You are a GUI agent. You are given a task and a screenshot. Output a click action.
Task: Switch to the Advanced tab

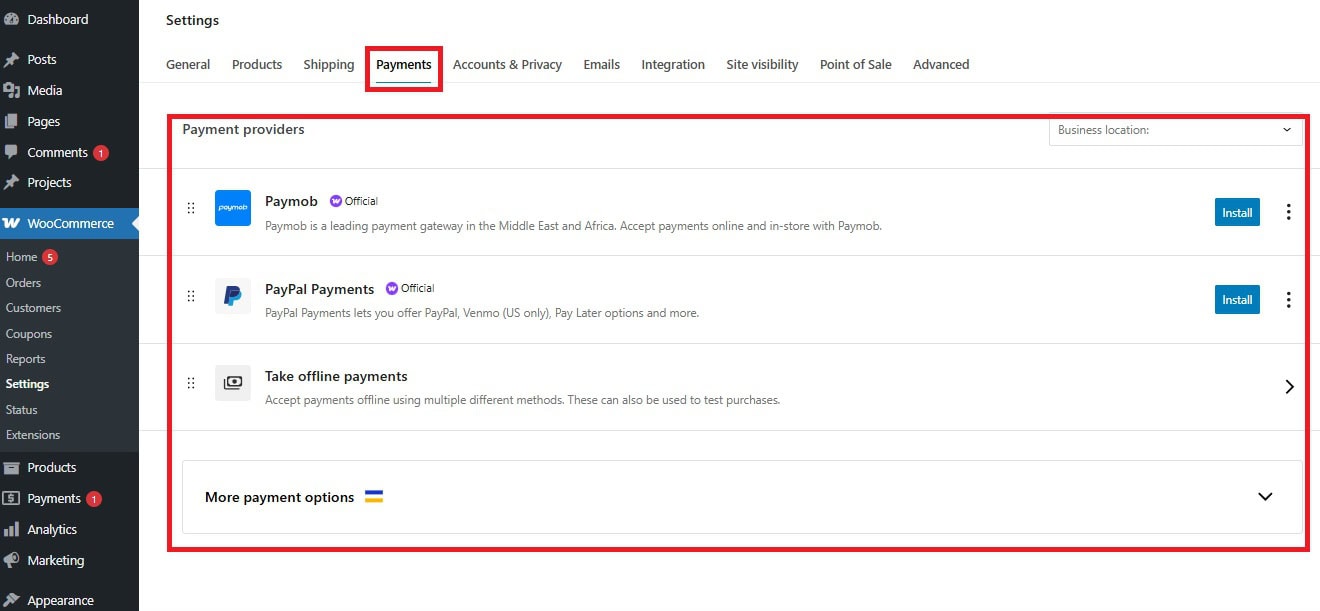(x=941, y=65)
